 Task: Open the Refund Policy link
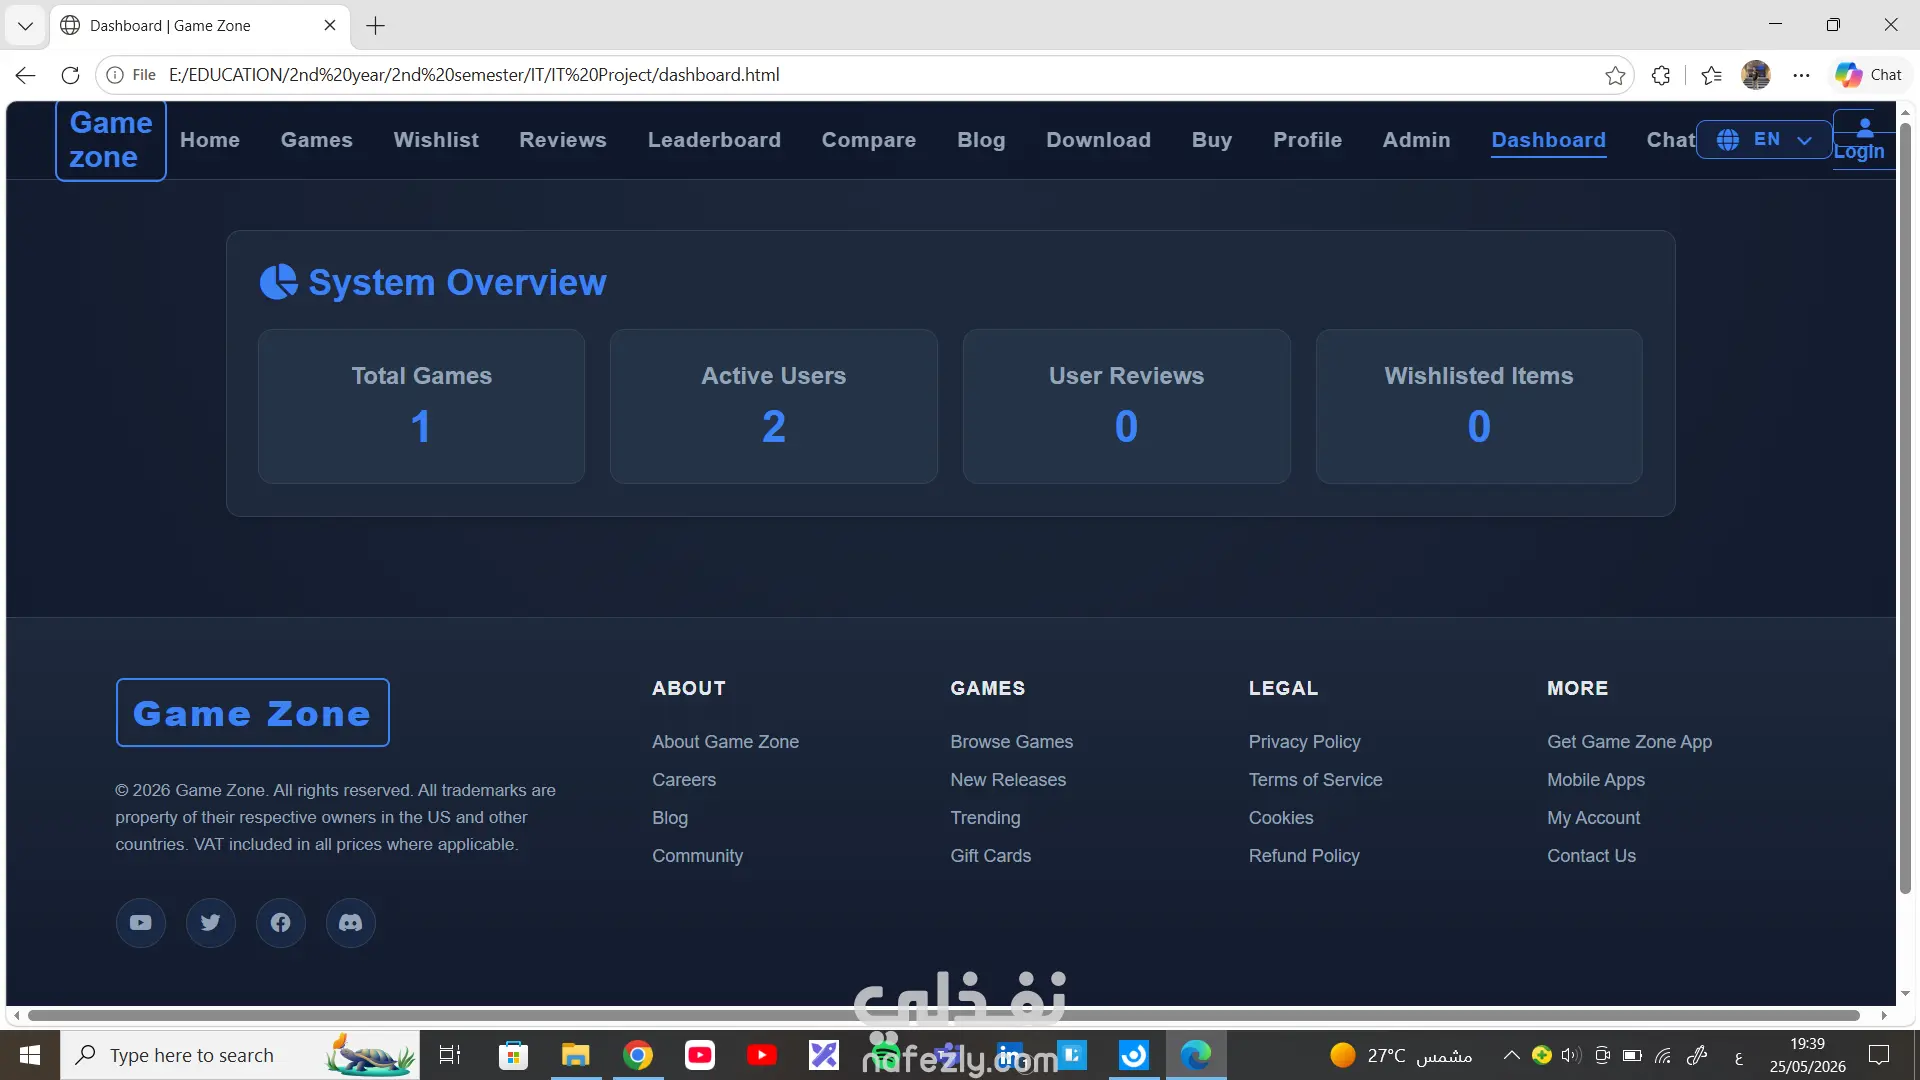point(1304,856)
